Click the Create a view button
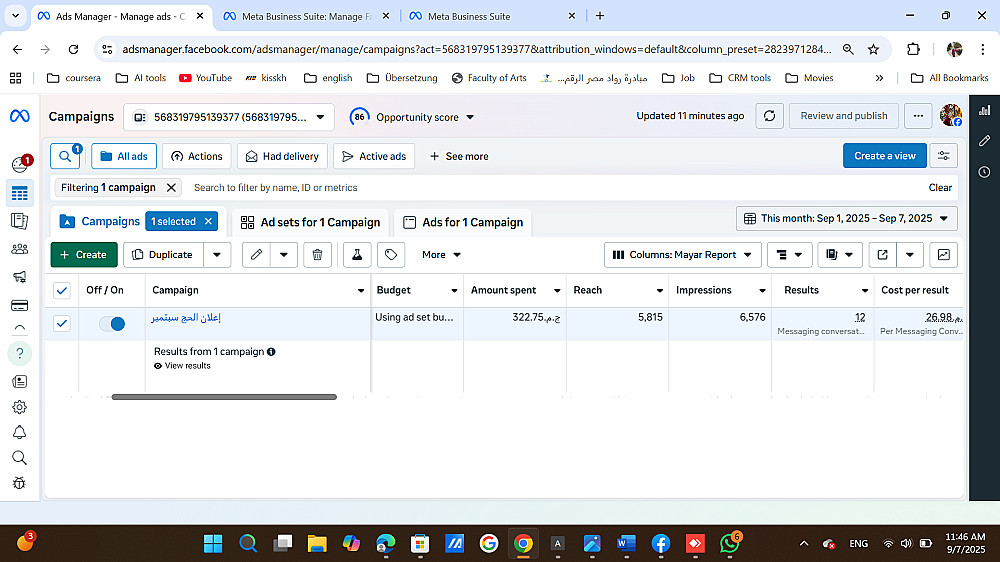 885,156
